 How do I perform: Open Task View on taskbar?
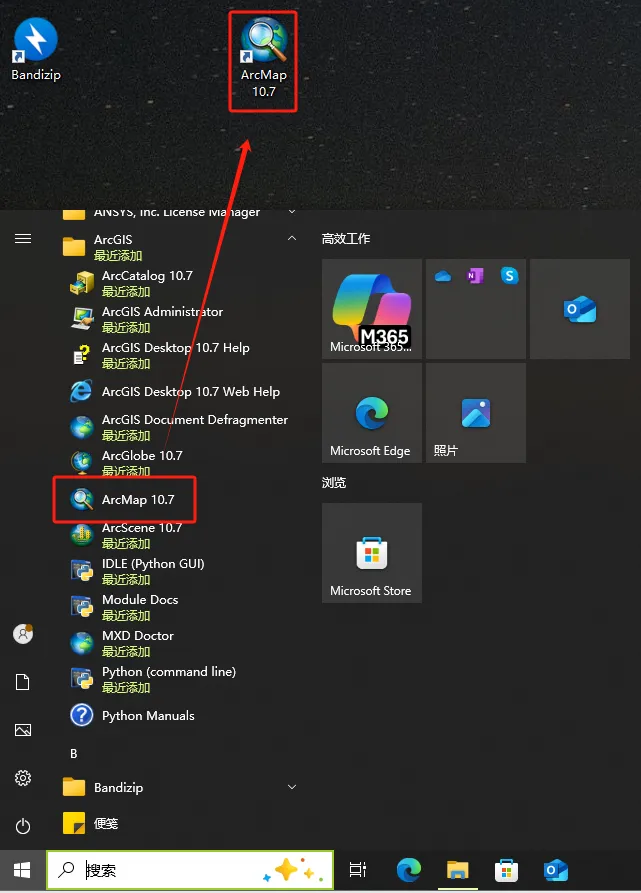point(358,870)
